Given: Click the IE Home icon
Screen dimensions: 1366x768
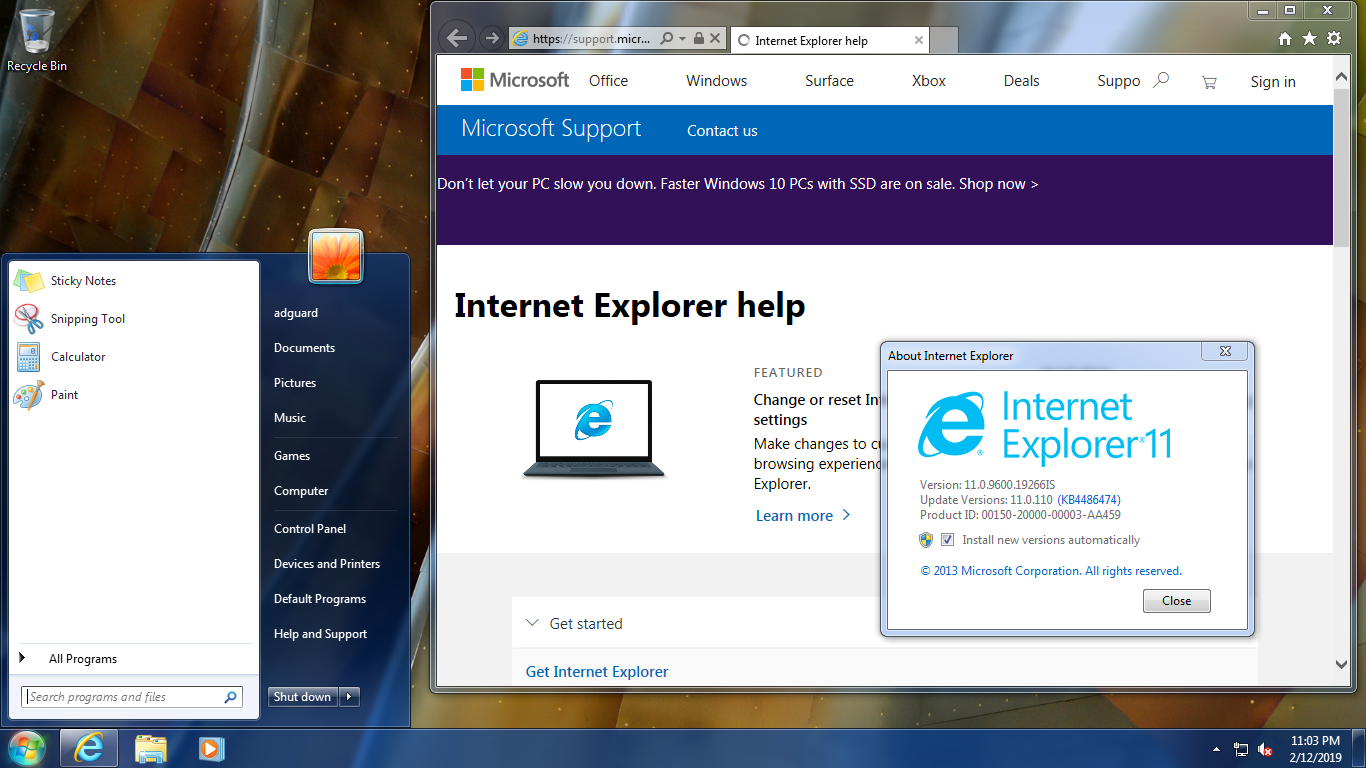Looking at the screenshot, I should [1286, 39].
